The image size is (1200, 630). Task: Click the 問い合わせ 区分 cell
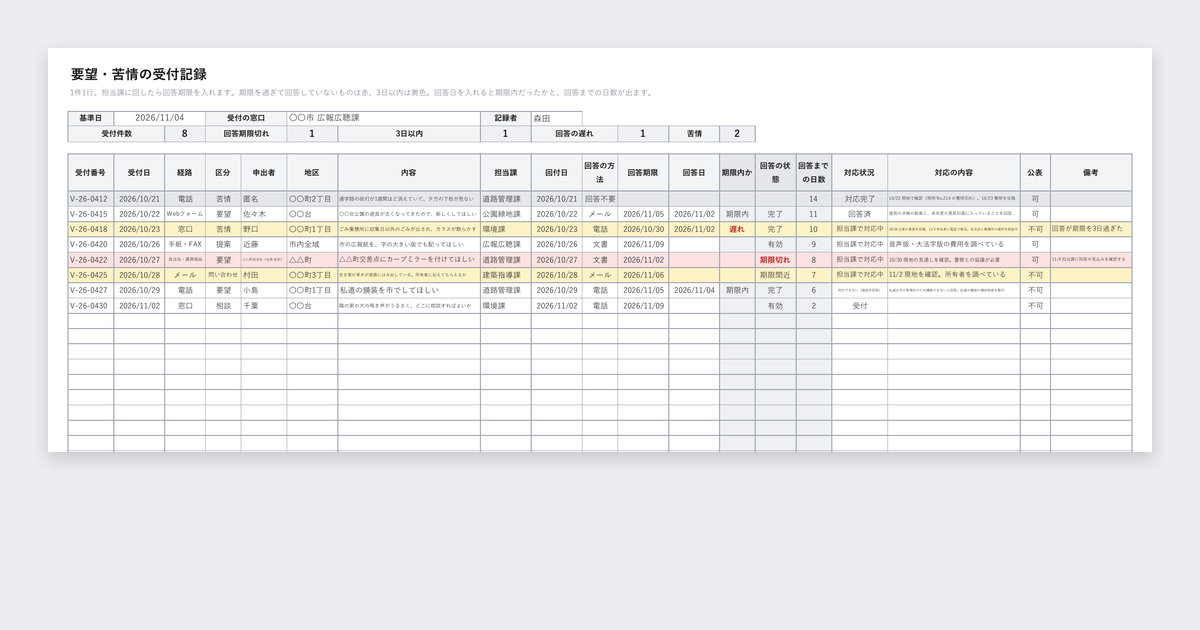(223, 274)
